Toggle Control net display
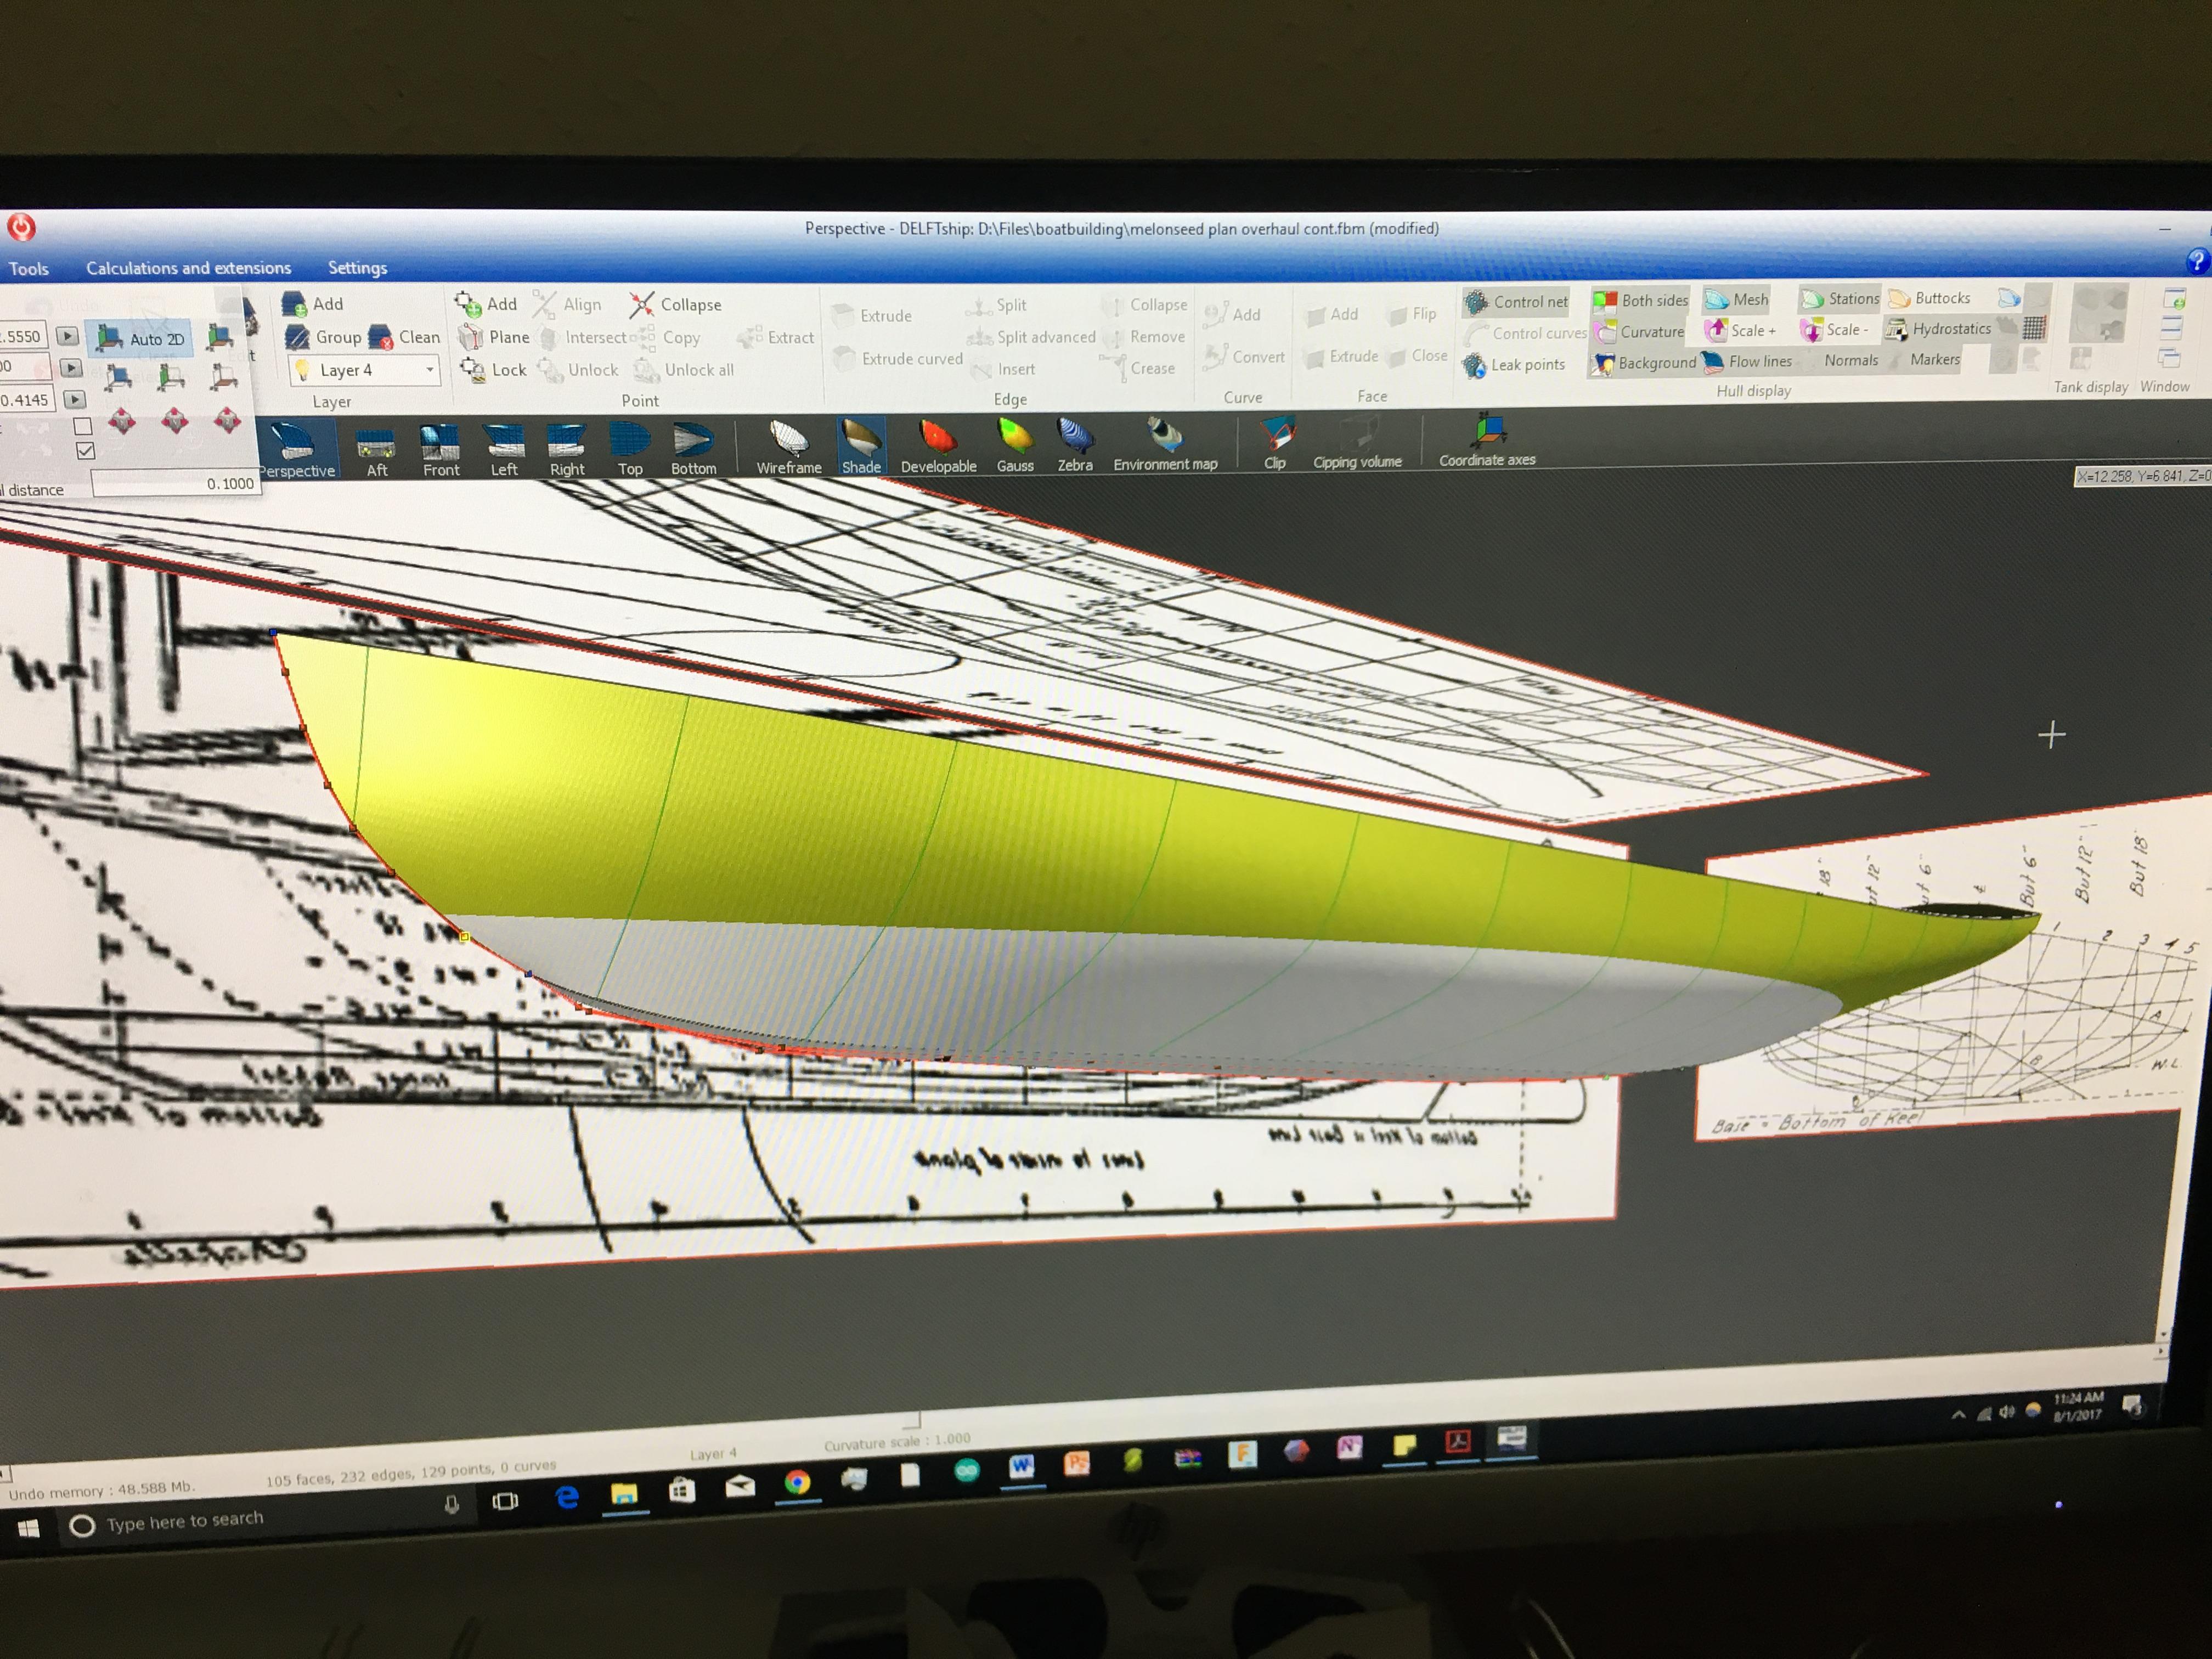Image resolution: width=2212 pixels, height=1659 pixels. [1517, 302]
